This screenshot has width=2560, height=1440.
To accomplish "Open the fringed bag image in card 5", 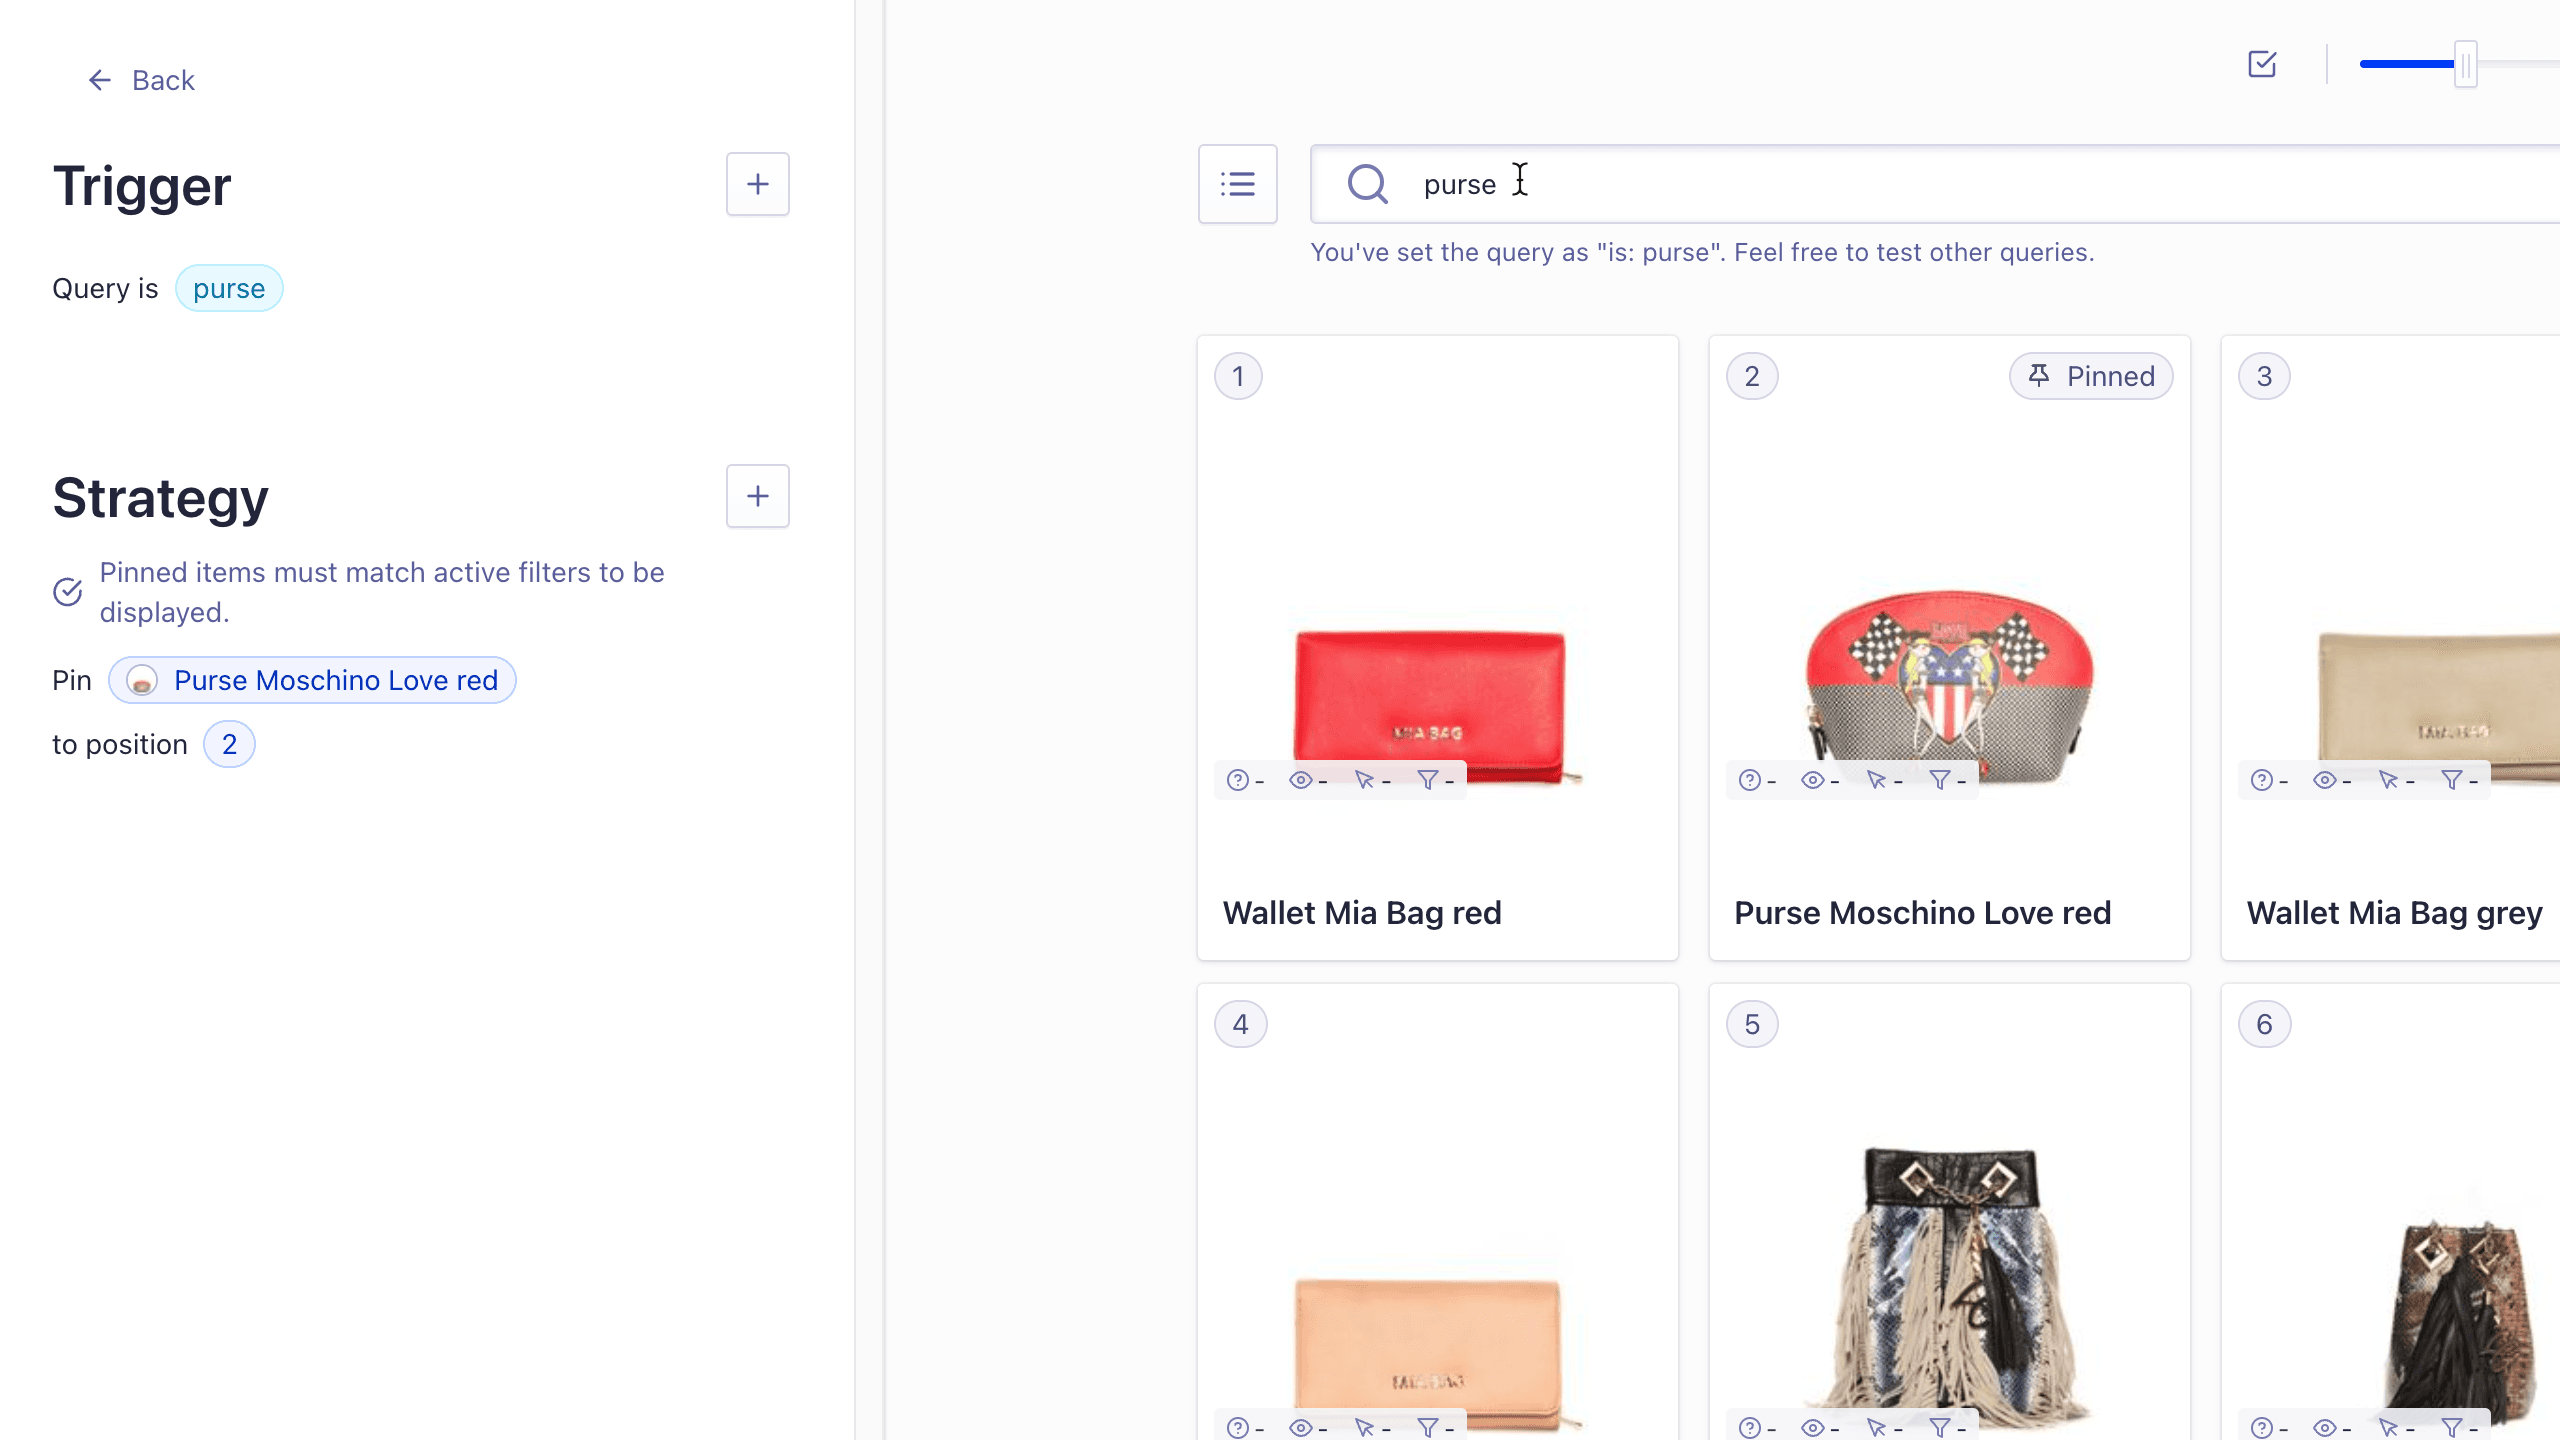I will pos(1949,1290).
